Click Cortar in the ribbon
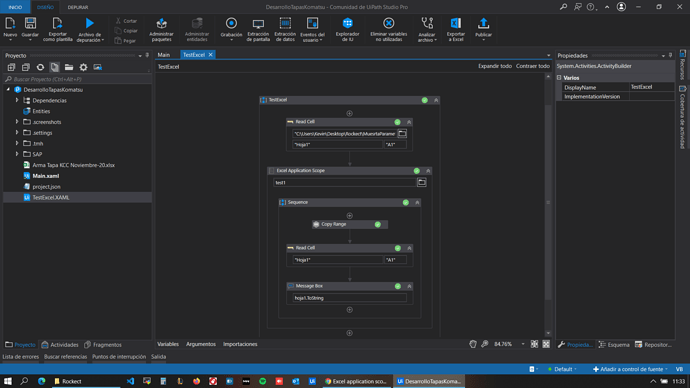The width and height of the screenshot is (690, 388). (126, 21)
